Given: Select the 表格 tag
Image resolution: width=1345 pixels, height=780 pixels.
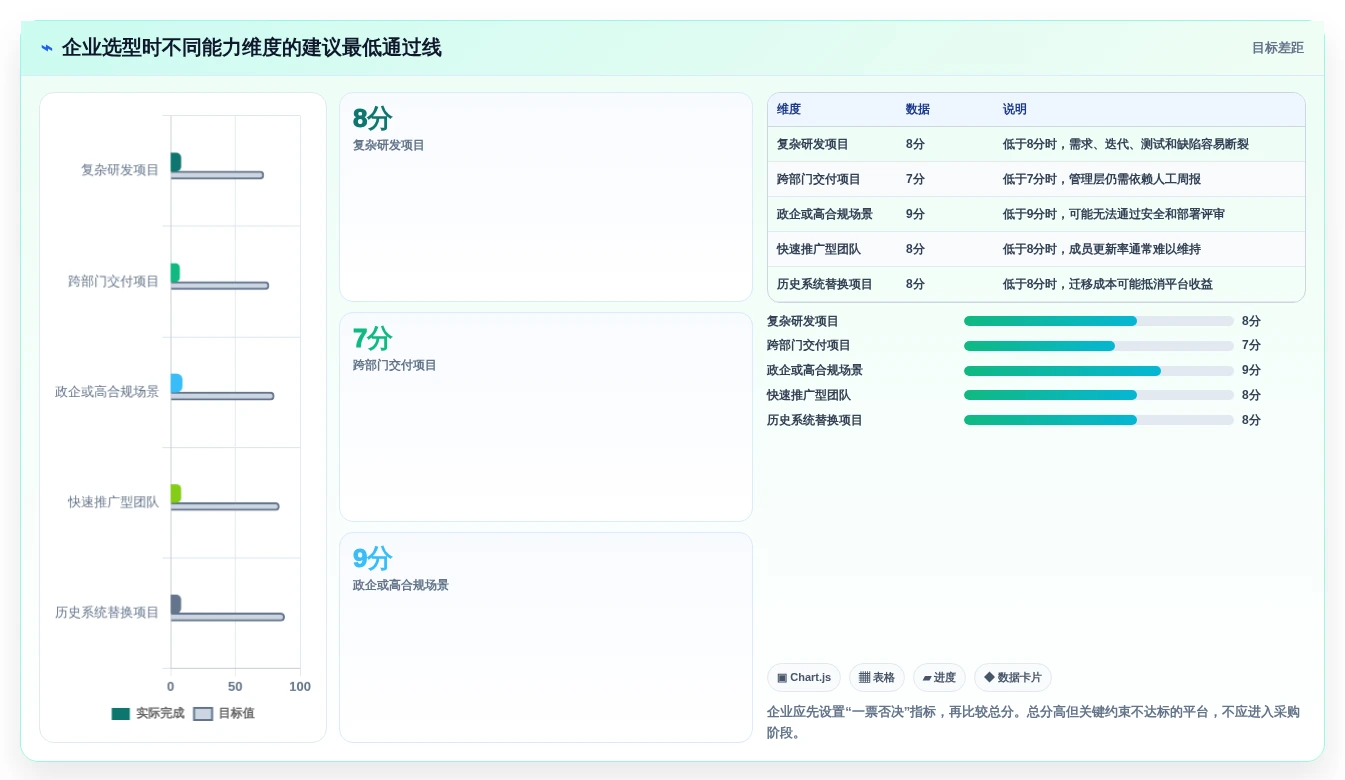Looking at the screenshot, I should click(877, 677).
